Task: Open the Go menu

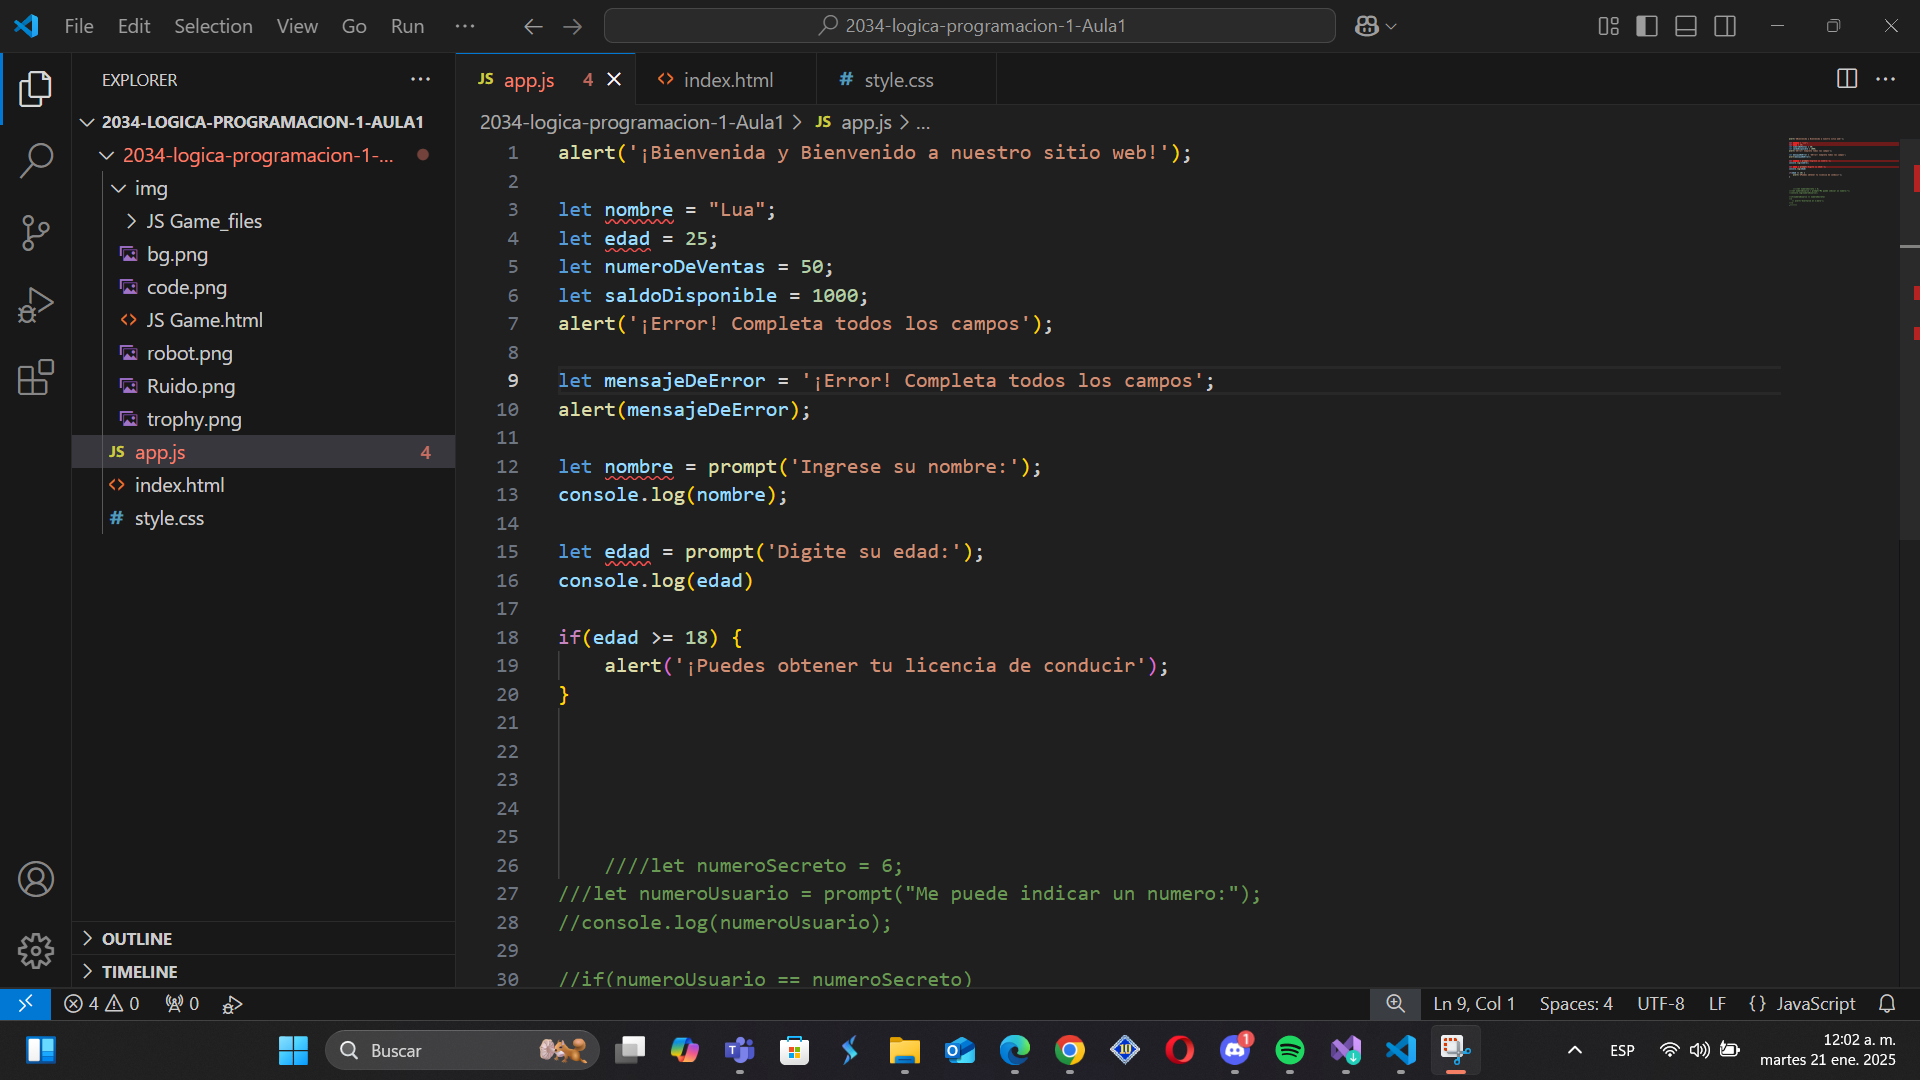Action: coord(354,26)
